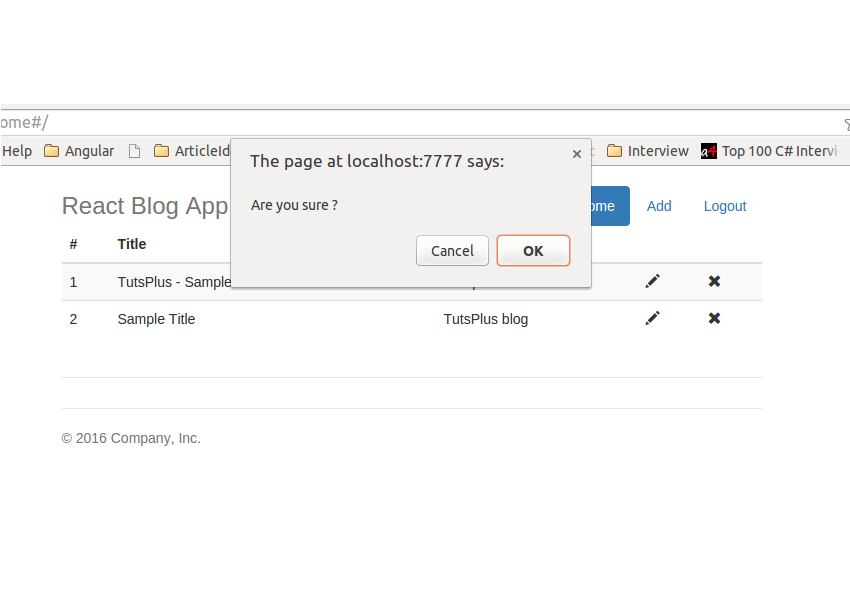Go to the Add post tab

(659, 206)
